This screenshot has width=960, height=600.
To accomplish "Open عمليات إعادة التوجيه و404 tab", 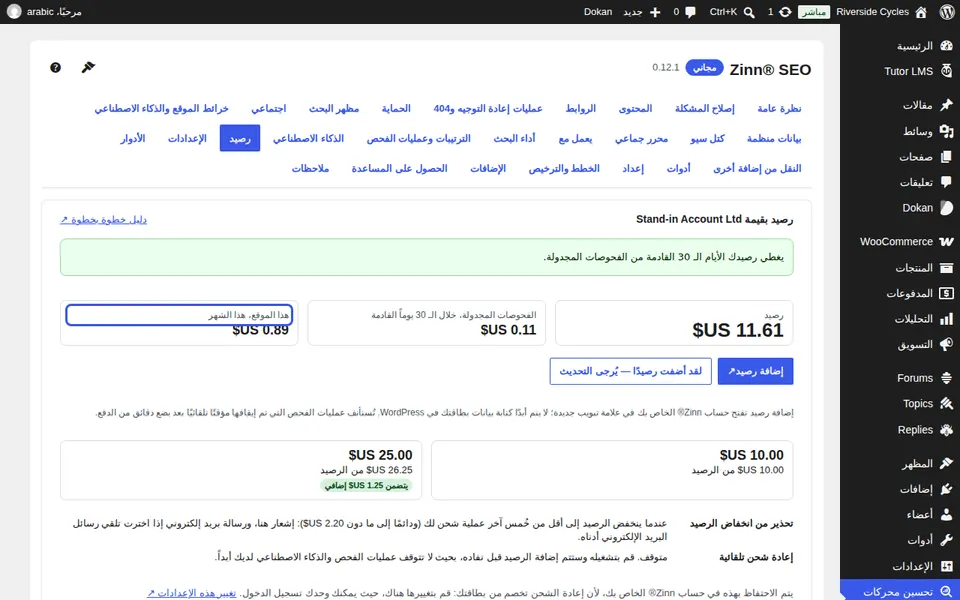I will pos(488,108).
